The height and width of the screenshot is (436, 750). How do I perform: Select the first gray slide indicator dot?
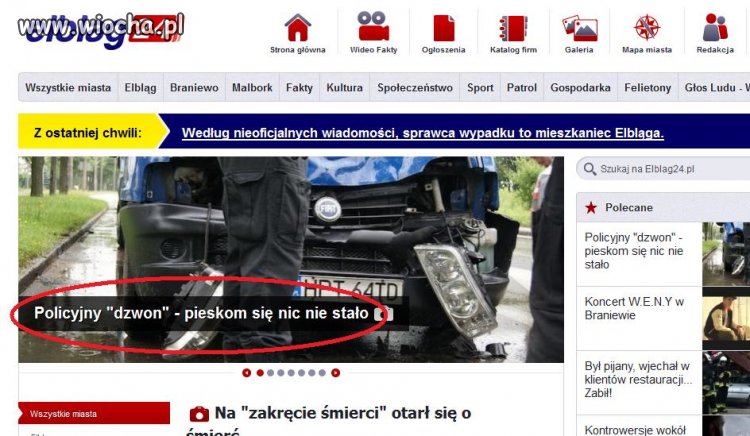point(270,373)
